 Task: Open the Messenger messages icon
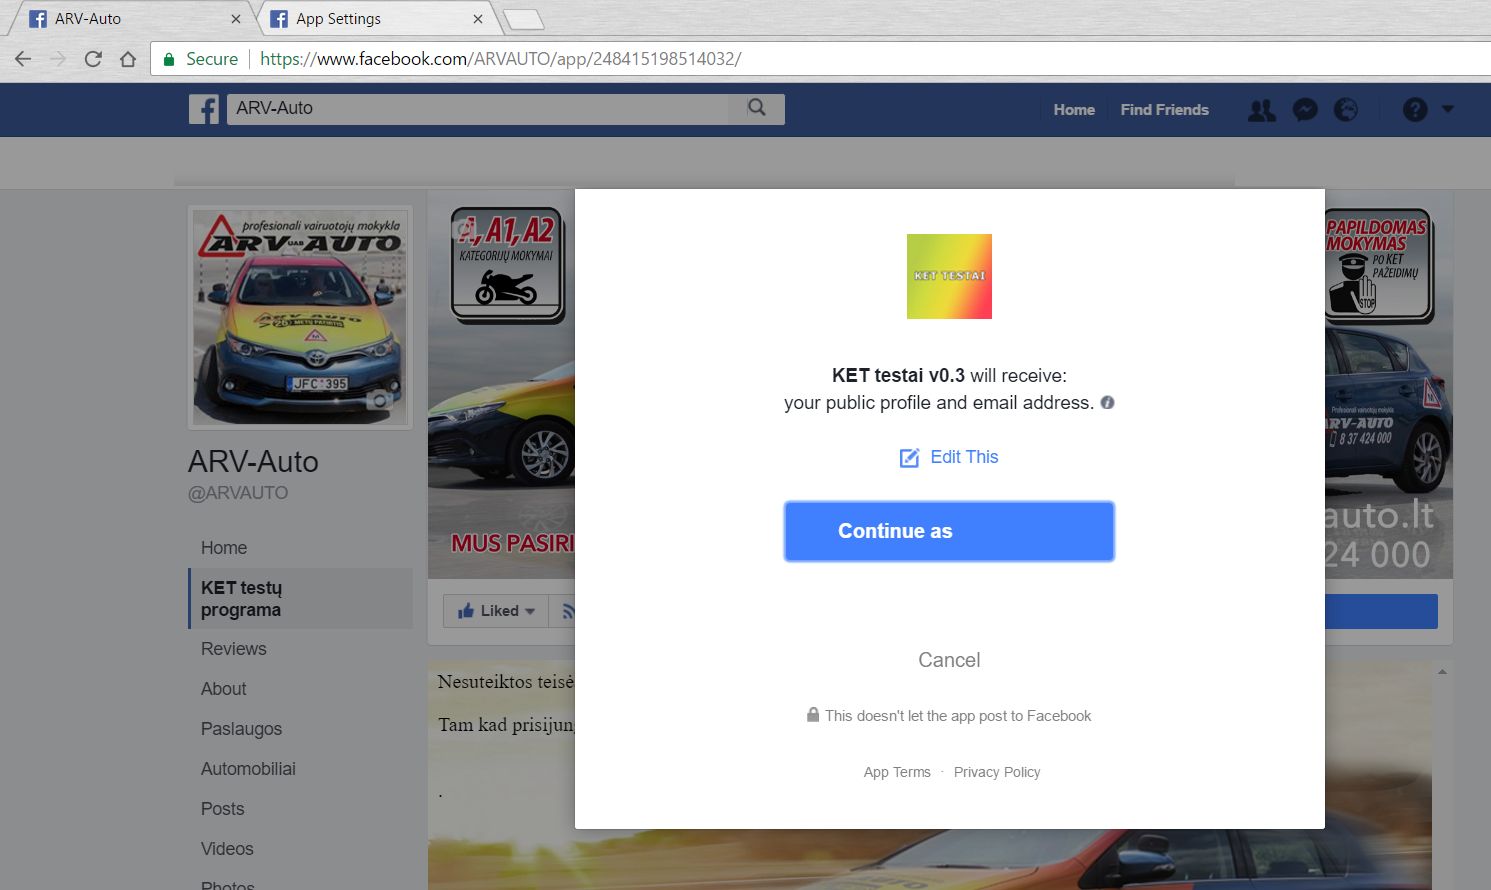tap(1305, 110)
